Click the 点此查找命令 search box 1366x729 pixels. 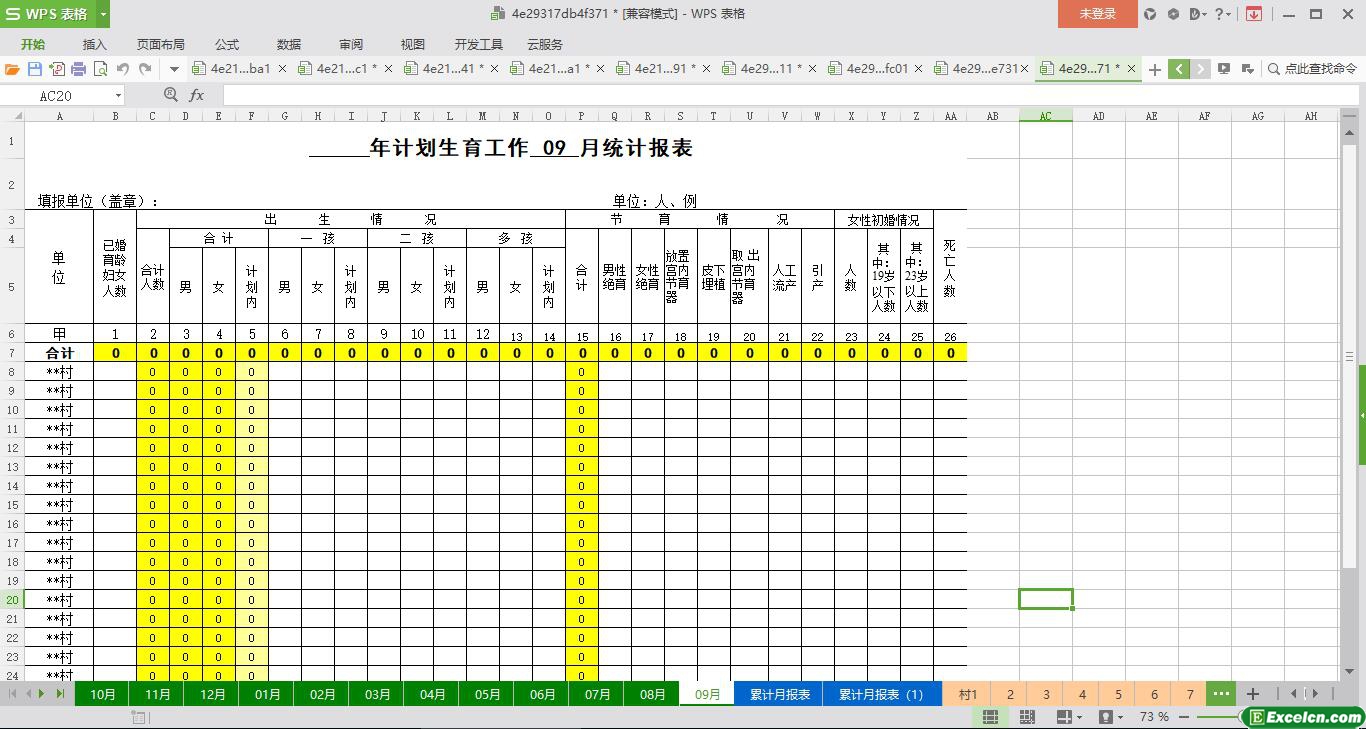tap(1312, 69)
